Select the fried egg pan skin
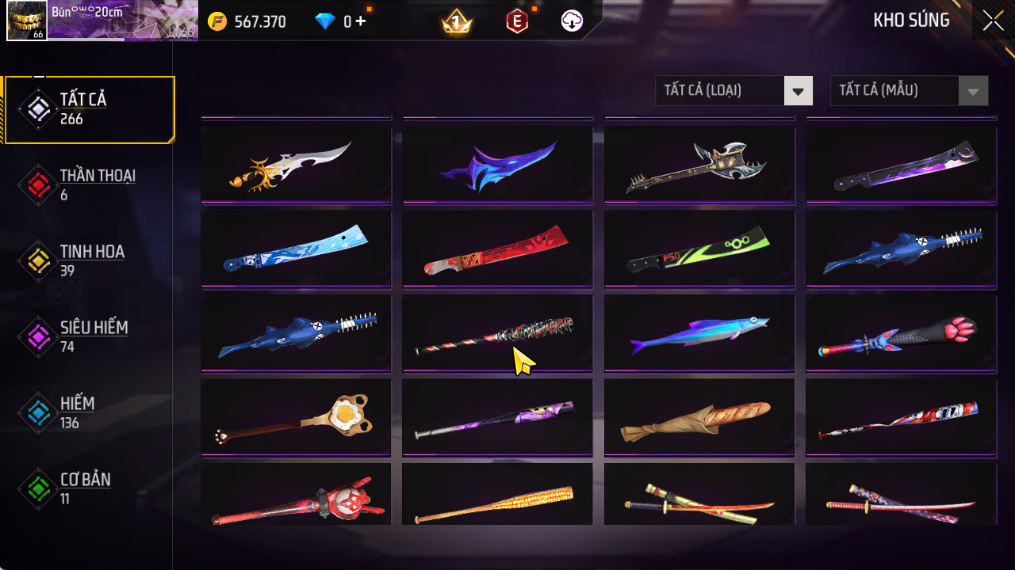The image size is (1015, 570). 296,417
